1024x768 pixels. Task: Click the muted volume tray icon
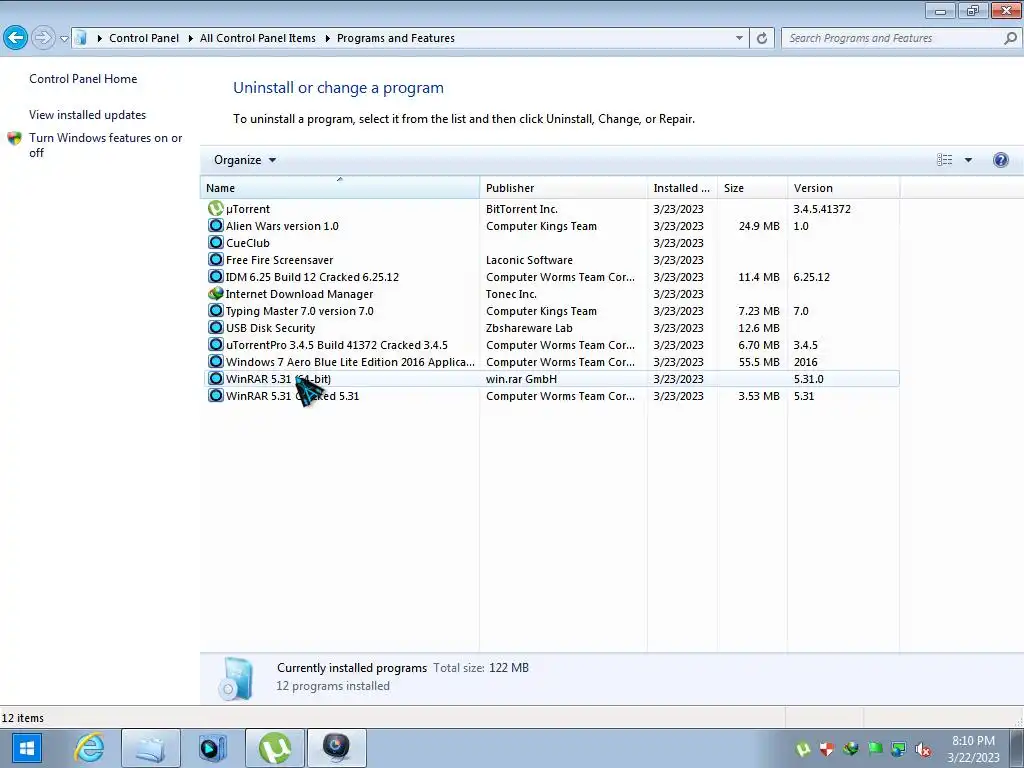coord(923,750)
